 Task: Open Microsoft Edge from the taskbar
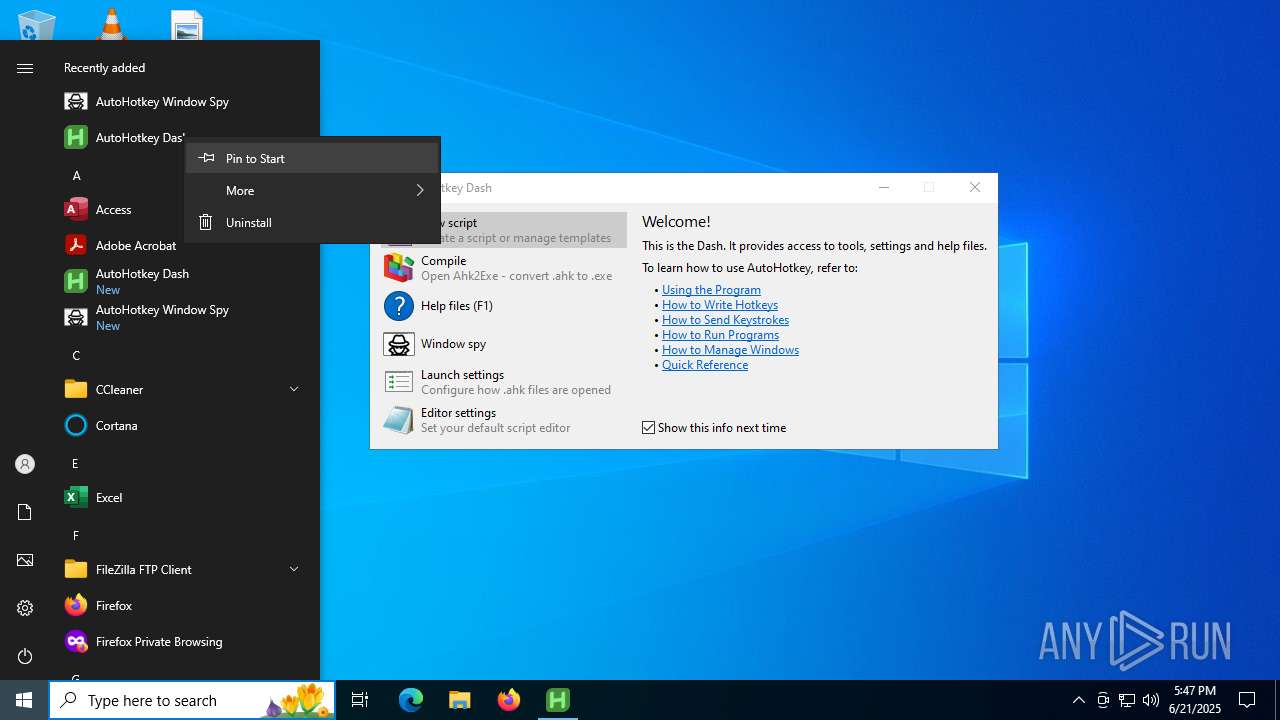(x=411, y=700)
